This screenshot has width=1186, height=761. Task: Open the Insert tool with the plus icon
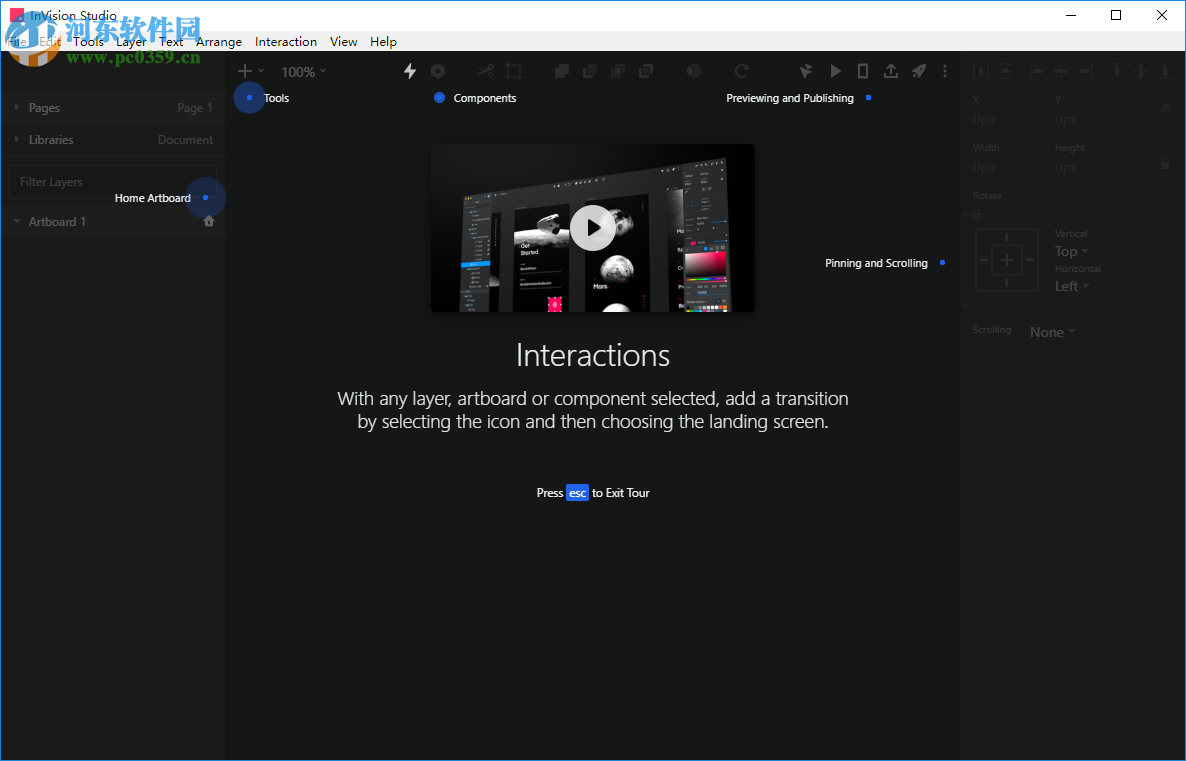[246, 71]
